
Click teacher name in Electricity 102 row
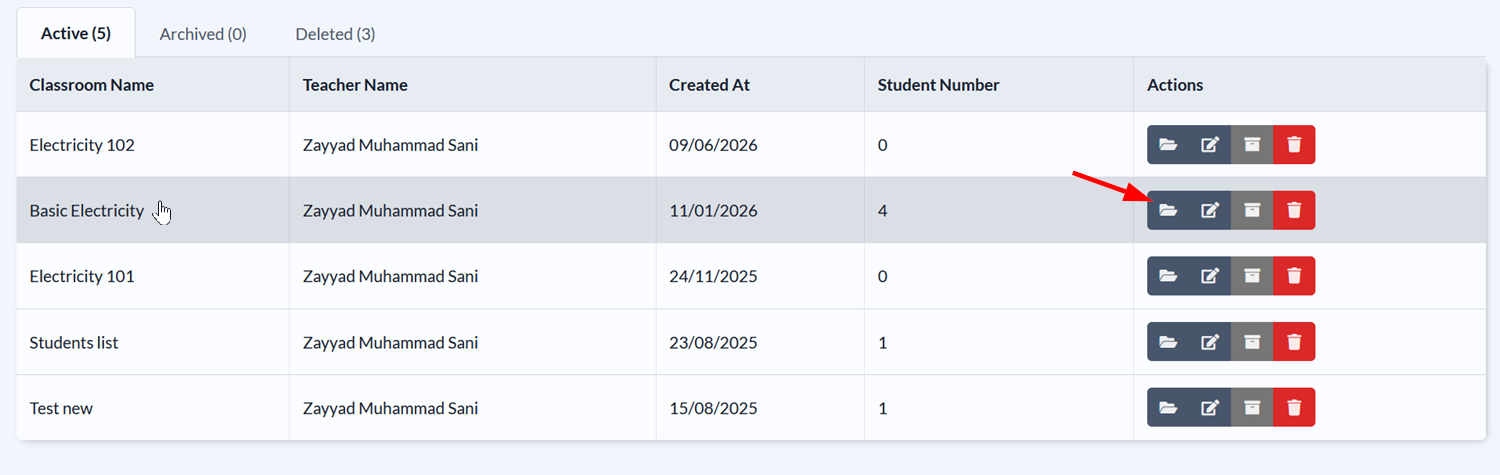click(x=390, y=145)
